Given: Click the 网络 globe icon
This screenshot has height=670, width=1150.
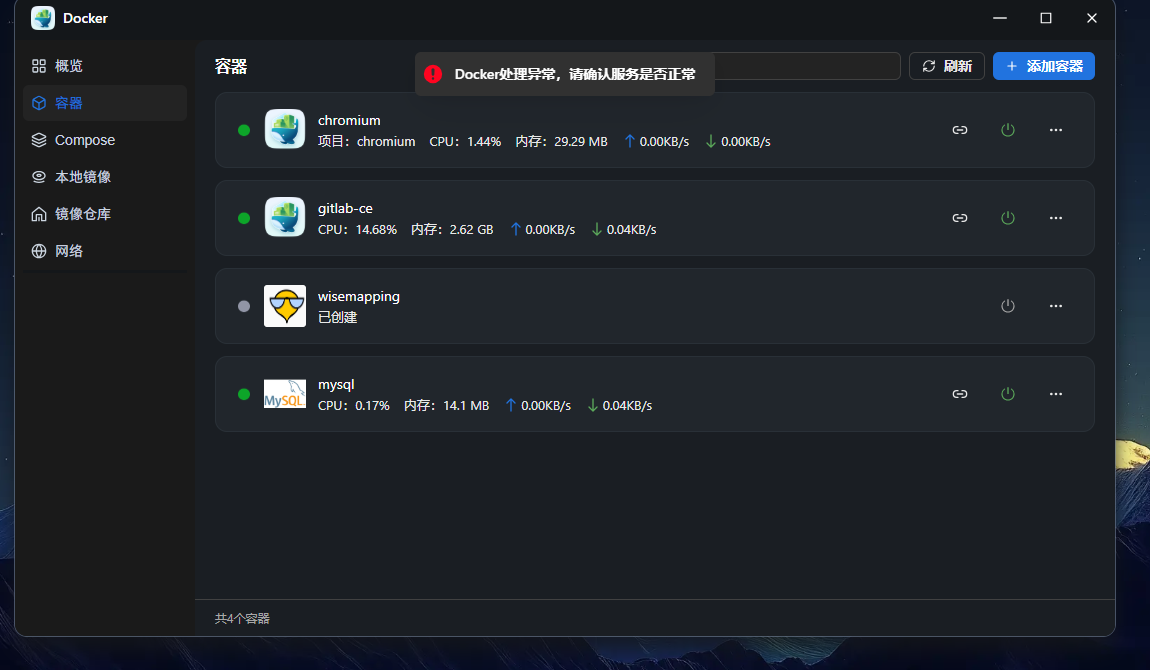Looking at the screenshot, I should (39, 251).
